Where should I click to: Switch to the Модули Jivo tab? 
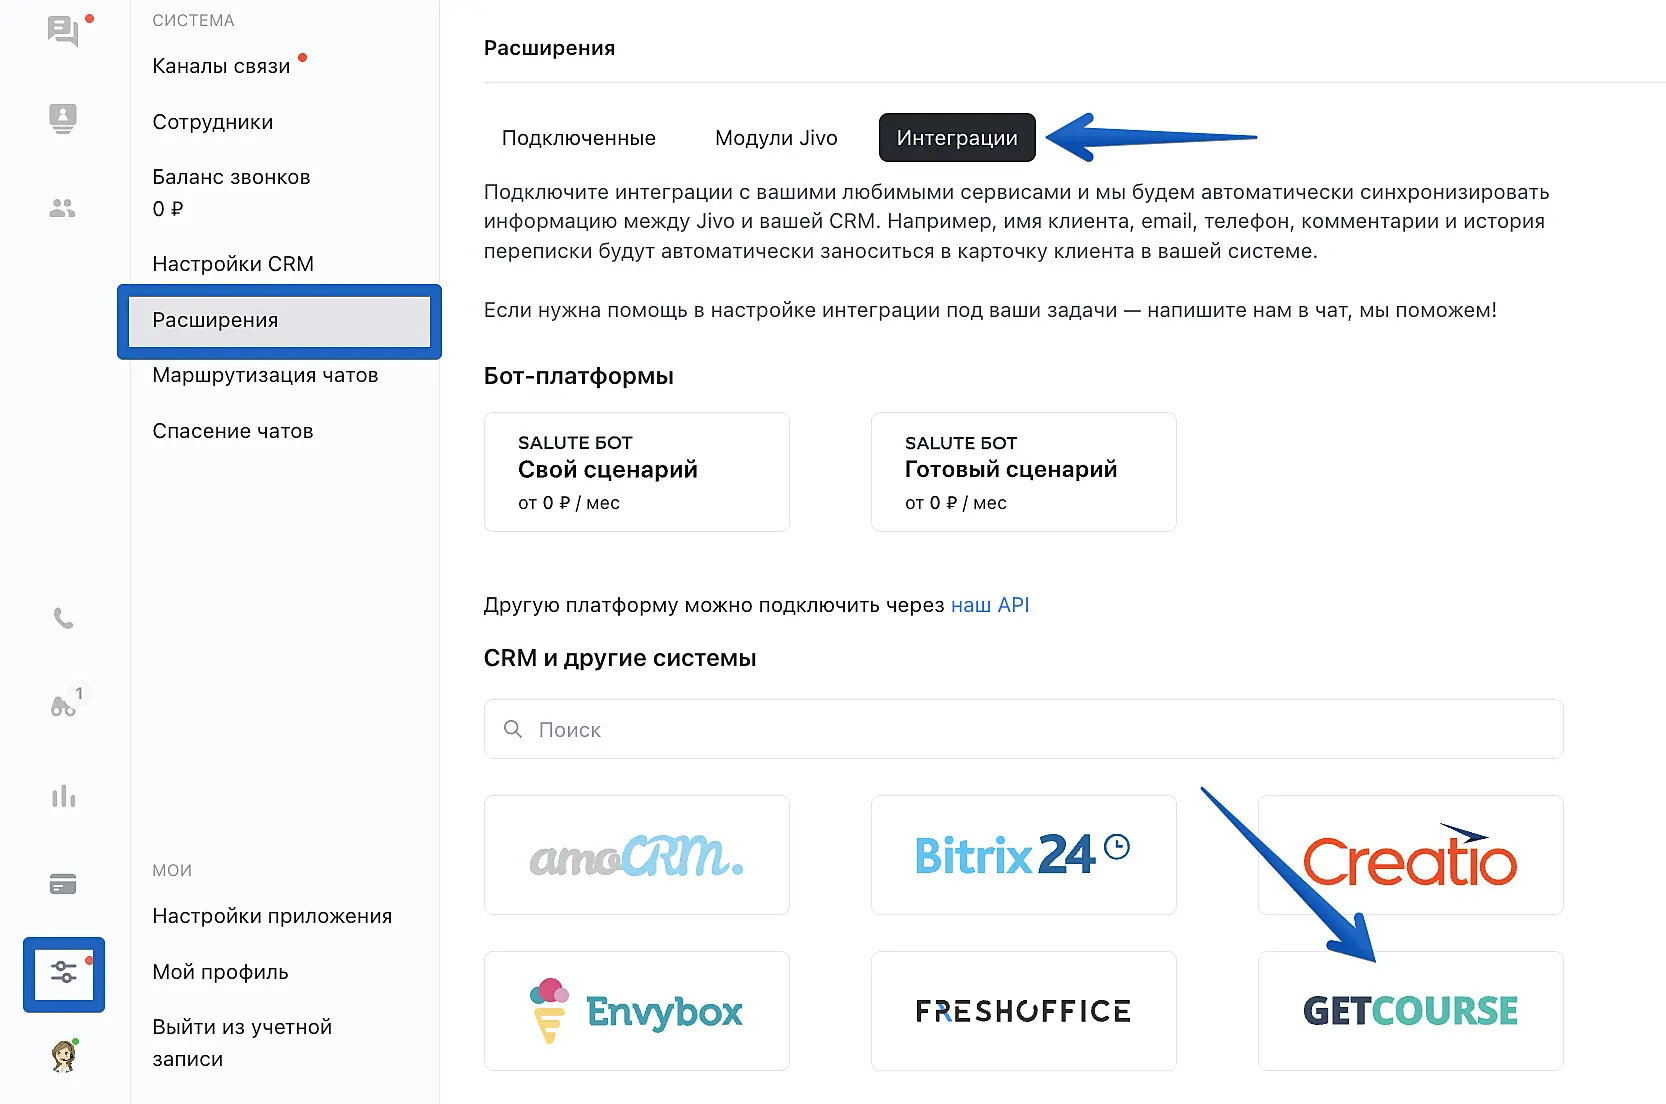[x=776, y=138]
